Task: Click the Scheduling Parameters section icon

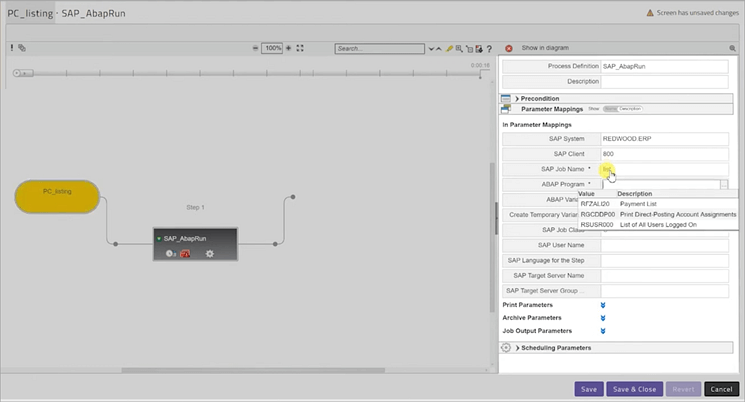Action: tap(506, 348)
